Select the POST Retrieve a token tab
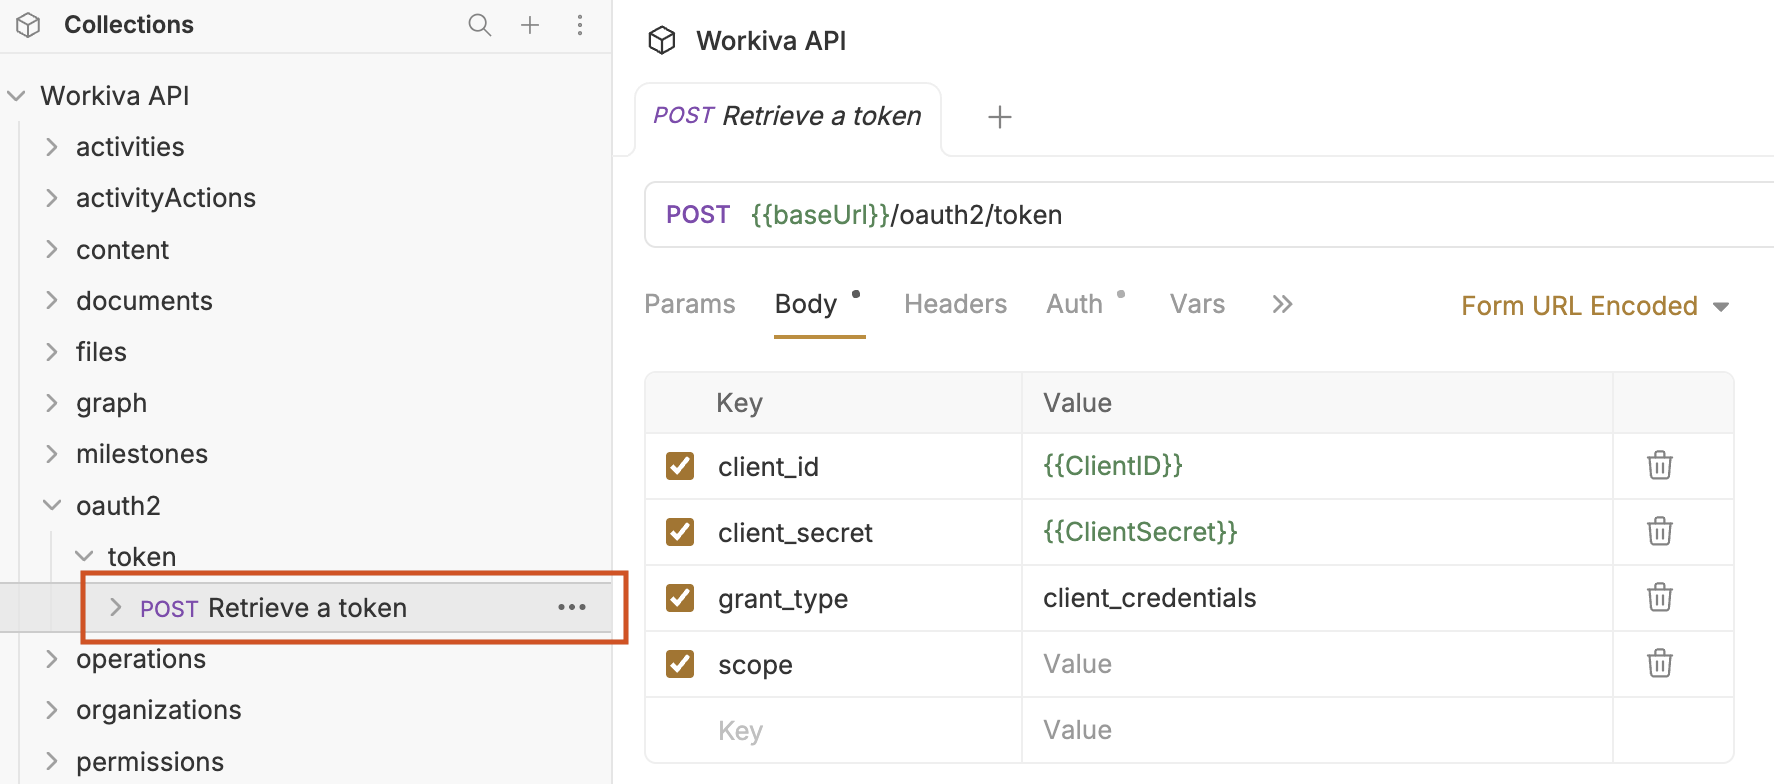This screenshot has height=784, width=1774. click(788, 117)
